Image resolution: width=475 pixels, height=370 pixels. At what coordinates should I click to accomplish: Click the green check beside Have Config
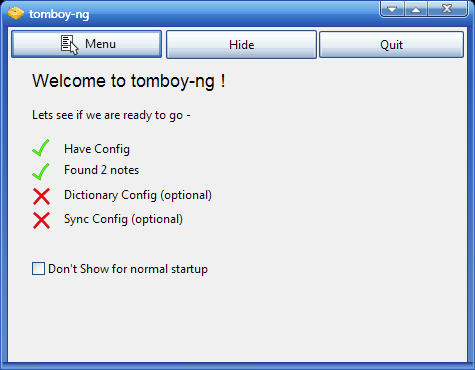(x=41, y=148)
